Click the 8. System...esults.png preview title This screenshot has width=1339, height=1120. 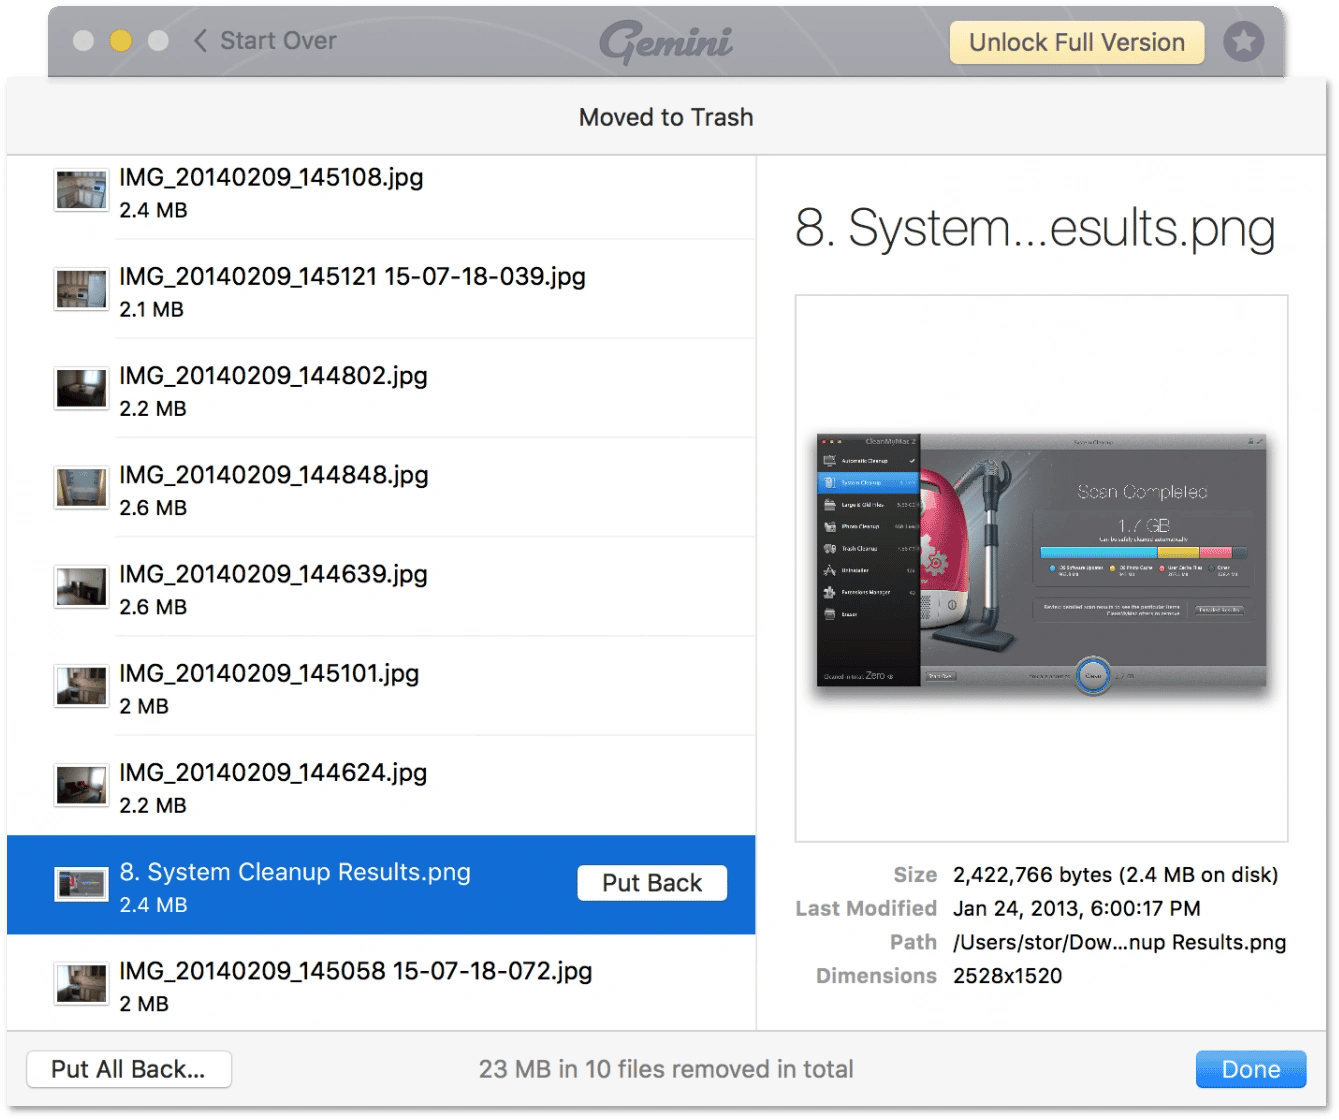tap(1035, 229)
